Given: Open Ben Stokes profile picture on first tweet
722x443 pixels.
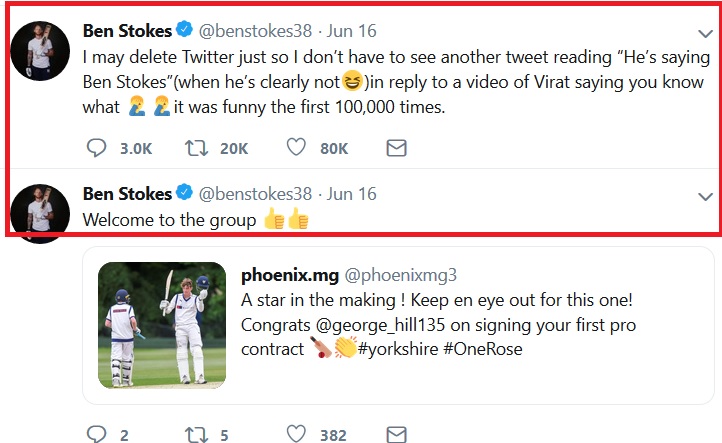Looking at the screenshot, I should 40,51.
